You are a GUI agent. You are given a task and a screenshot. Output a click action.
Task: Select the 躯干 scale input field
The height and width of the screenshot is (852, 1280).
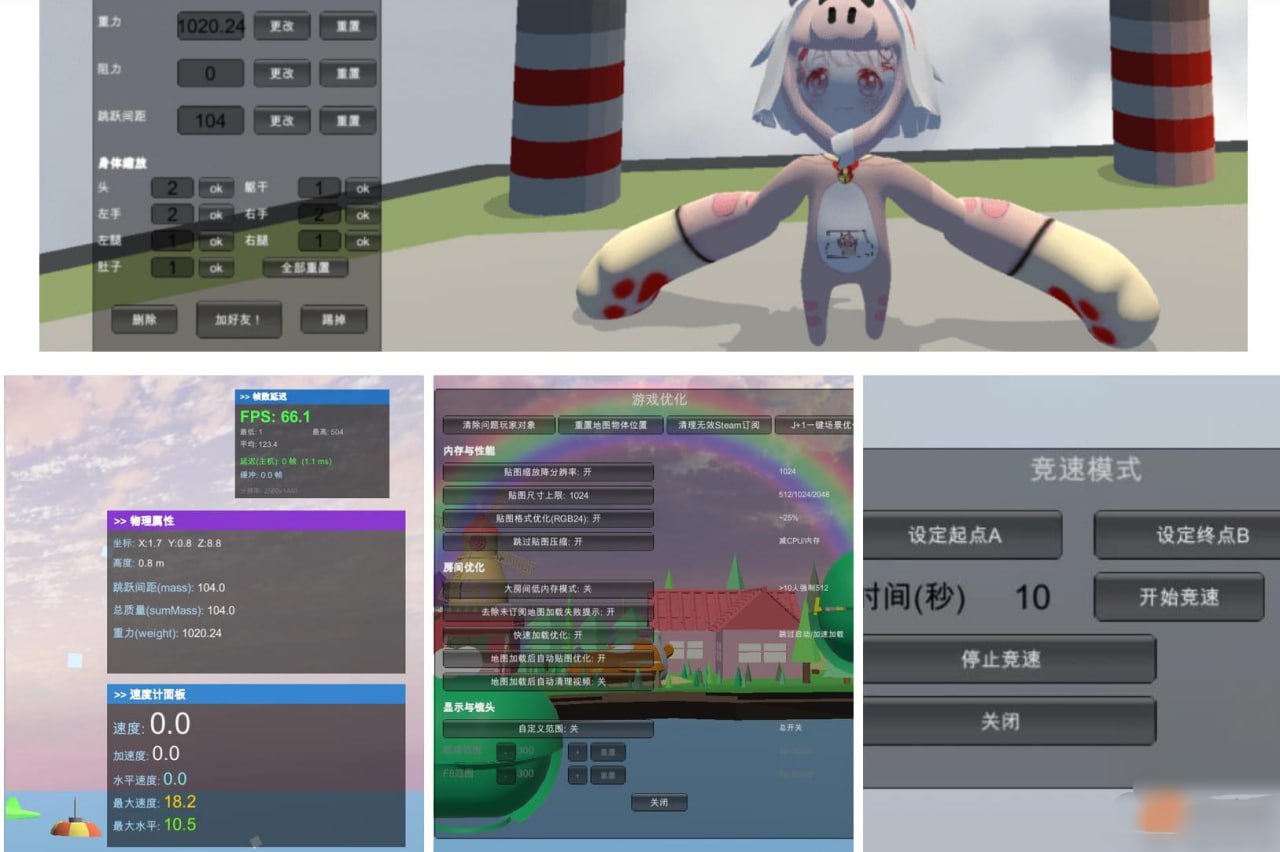(320, 188)
